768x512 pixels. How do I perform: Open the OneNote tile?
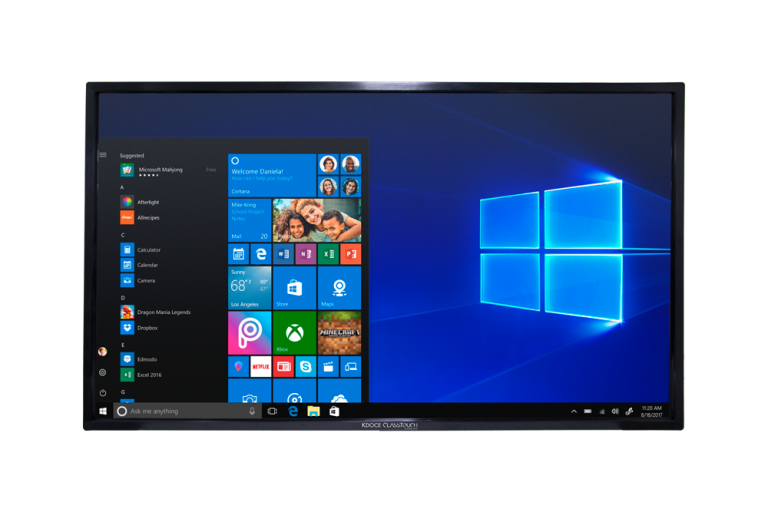(x=306, y=254)
